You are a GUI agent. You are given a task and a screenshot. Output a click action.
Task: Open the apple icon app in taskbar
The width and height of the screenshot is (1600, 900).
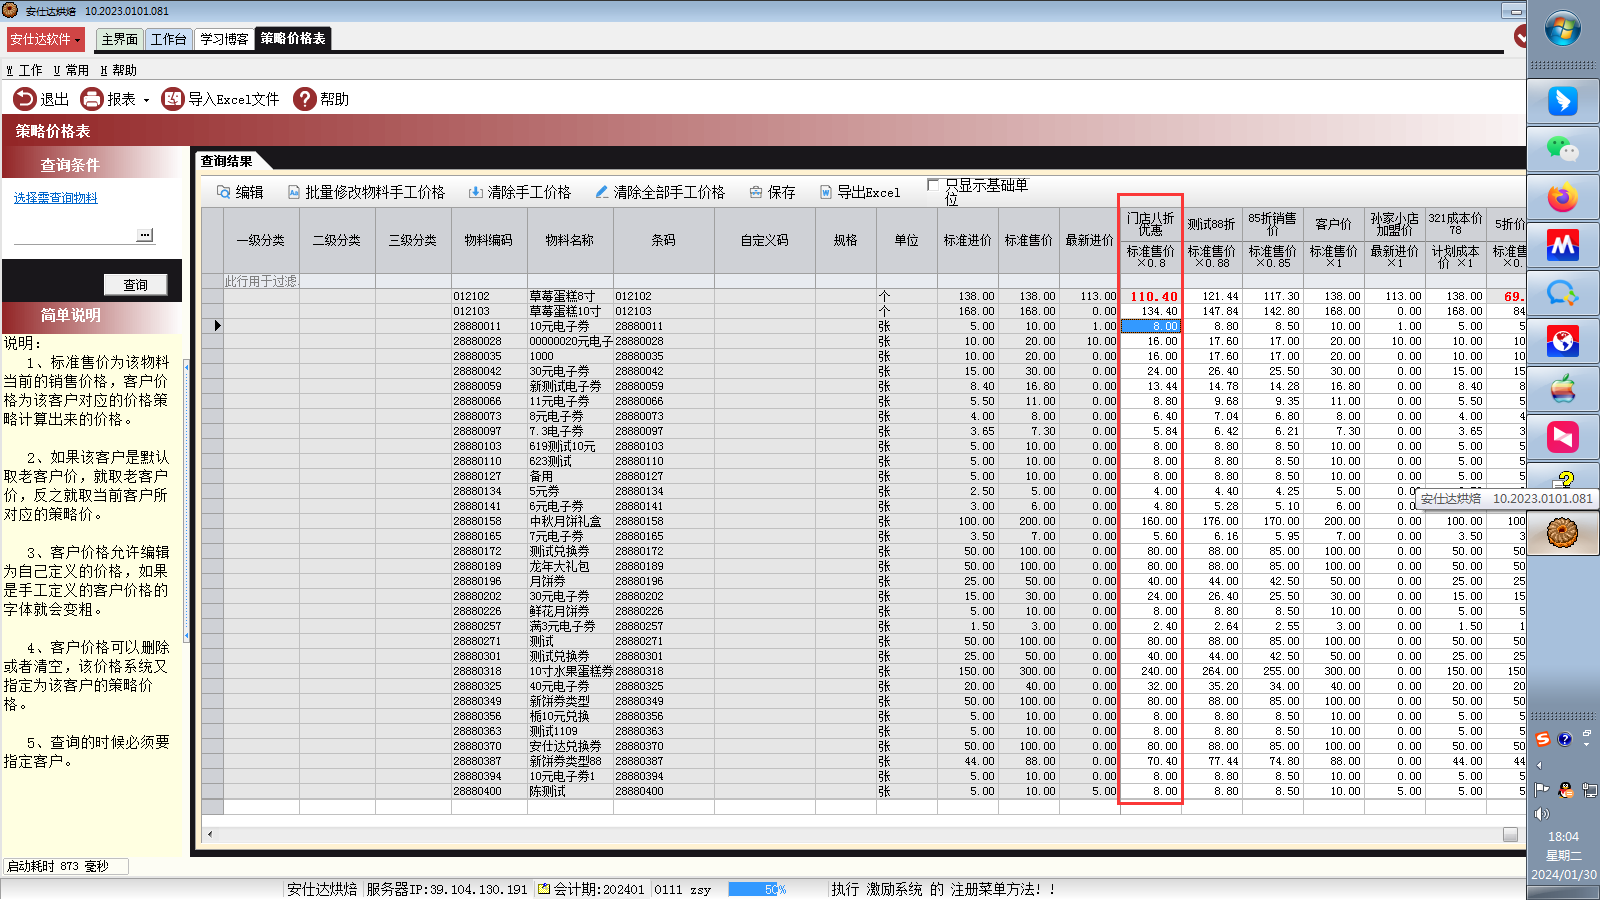pyautogui.click(x=1563, y=389)
